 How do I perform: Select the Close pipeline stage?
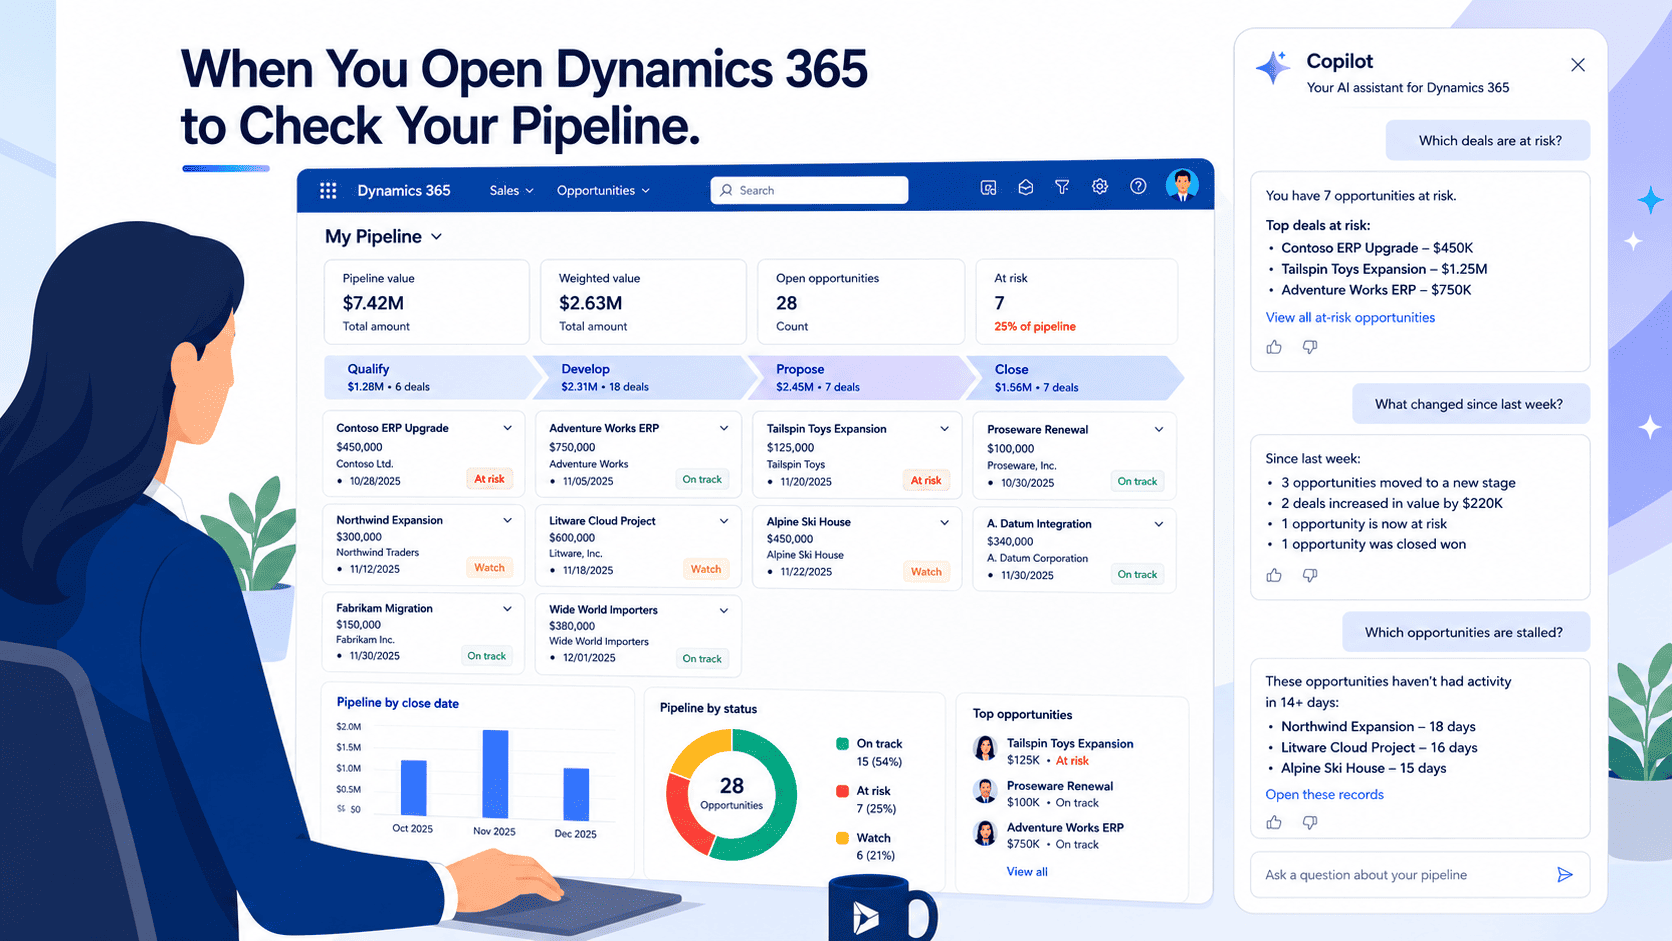(1075, 378)
